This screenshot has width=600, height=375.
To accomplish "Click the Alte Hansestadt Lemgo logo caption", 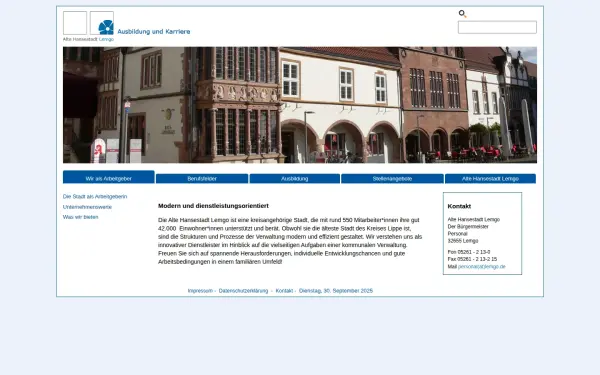I will tap(88, 39).
